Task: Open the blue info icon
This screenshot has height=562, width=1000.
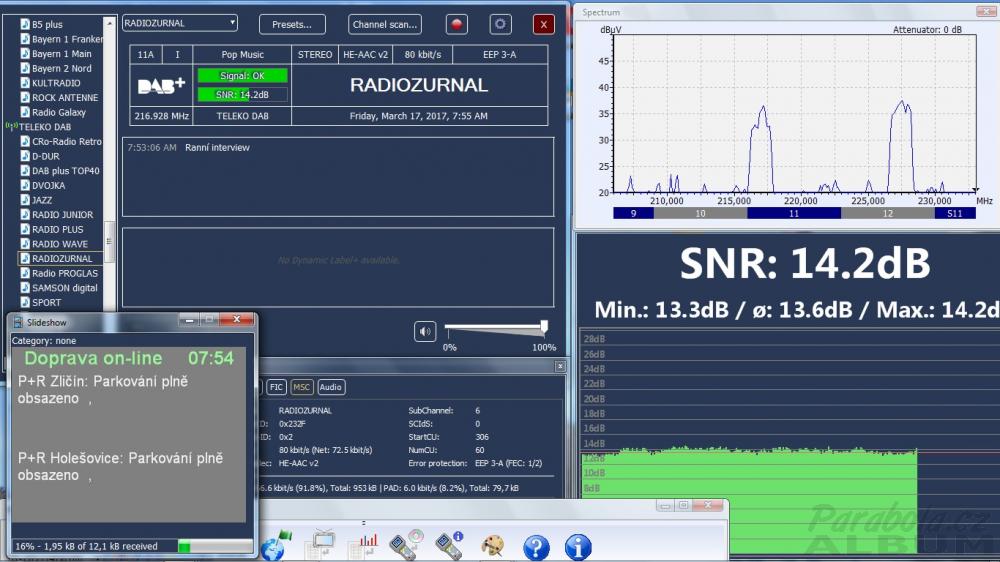Action: 578,547
